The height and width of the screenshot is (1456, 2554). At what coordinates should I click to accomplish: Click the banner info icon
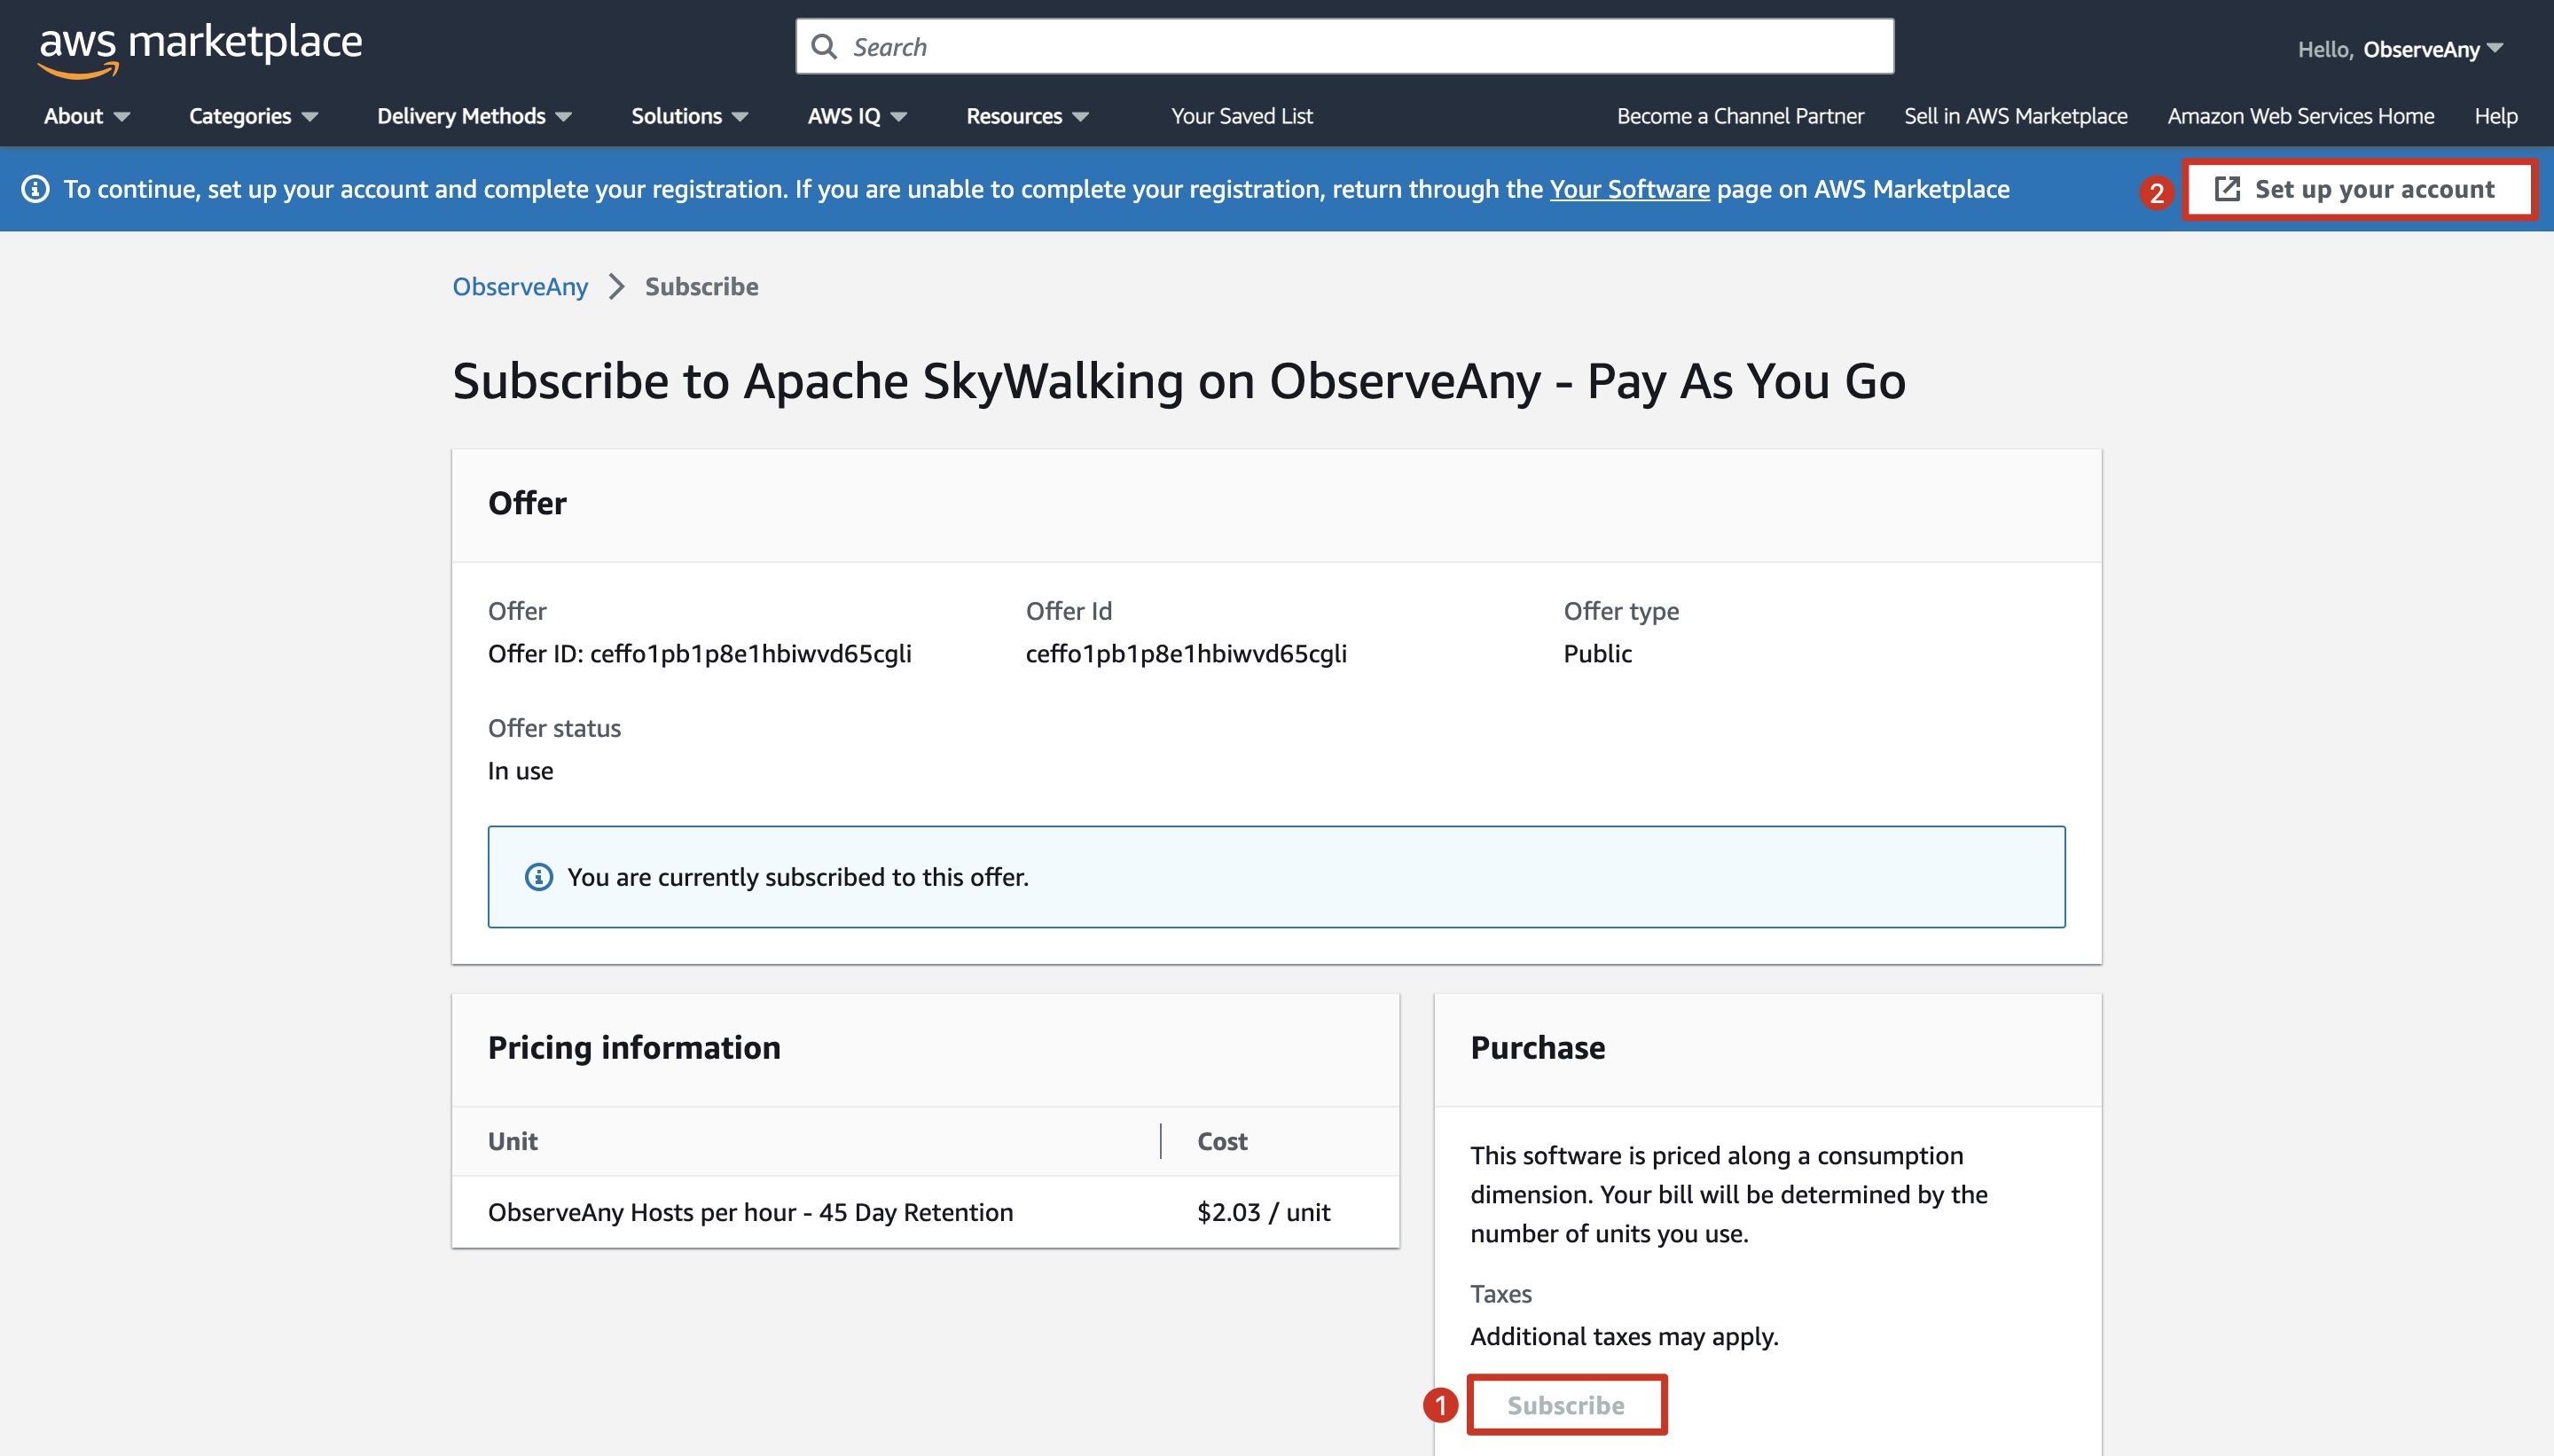coord(35,189)
